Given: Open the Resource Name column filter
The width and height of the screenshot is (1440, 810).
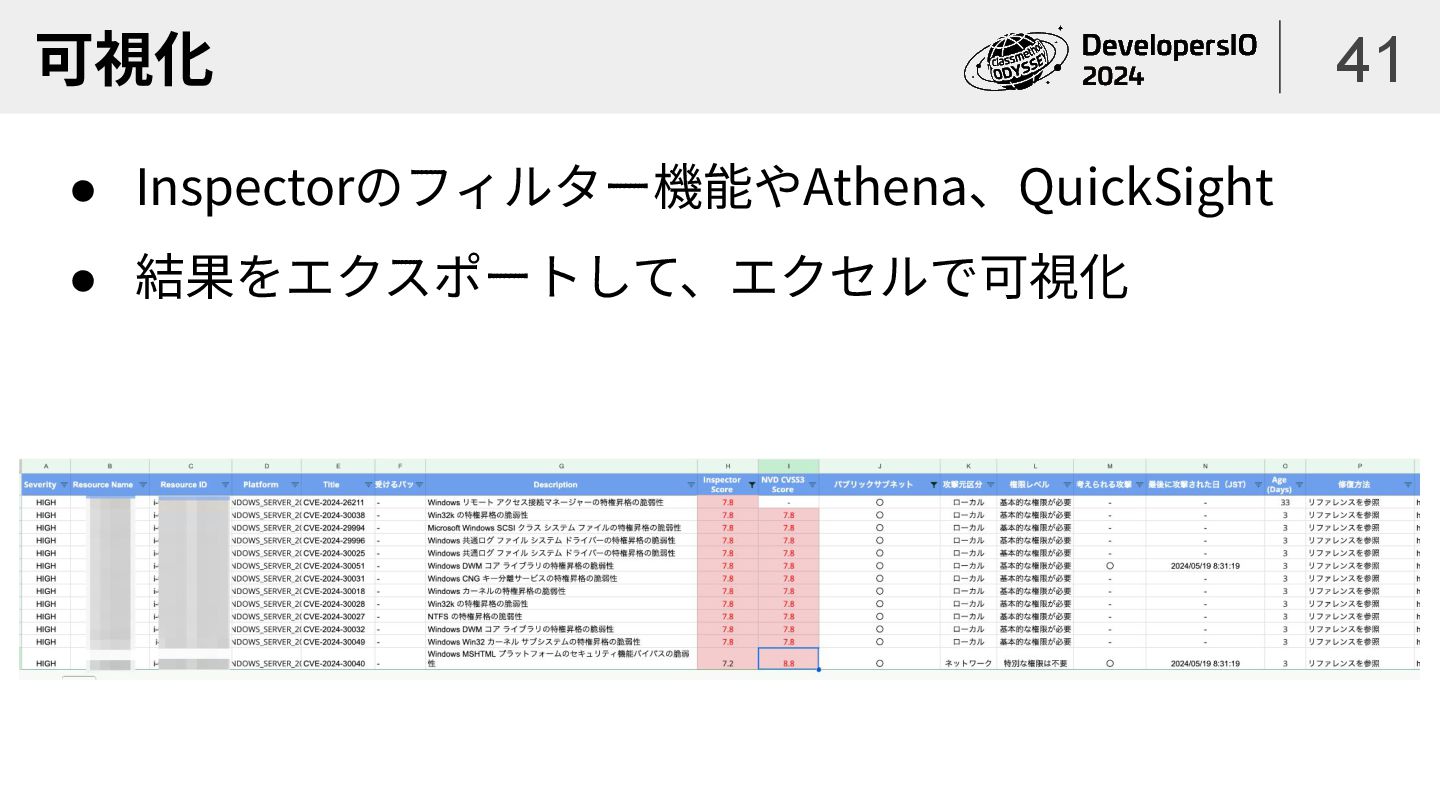Looking at the screenshot, I should click(x=142, y=485).
